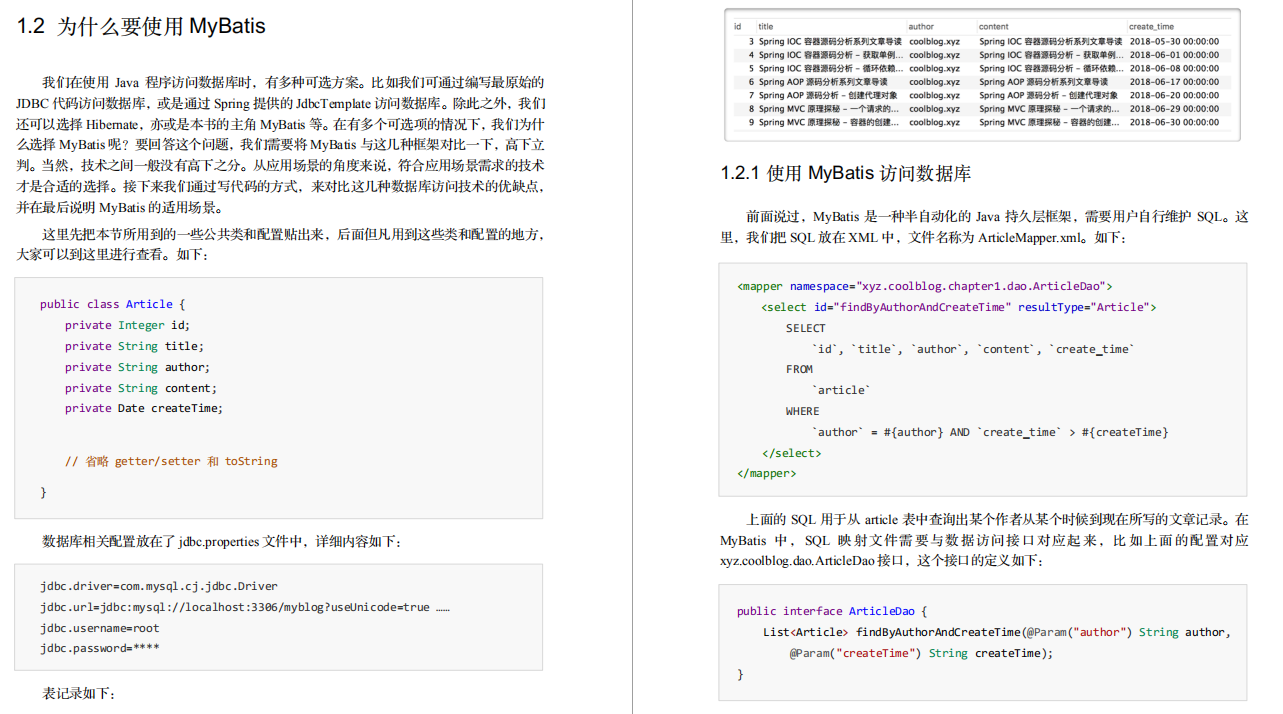Click the paragraph starting '我们在使用 Java 程序访问数据库时'
Viewport: 1283px width, 714px height.
pos(281,145)
